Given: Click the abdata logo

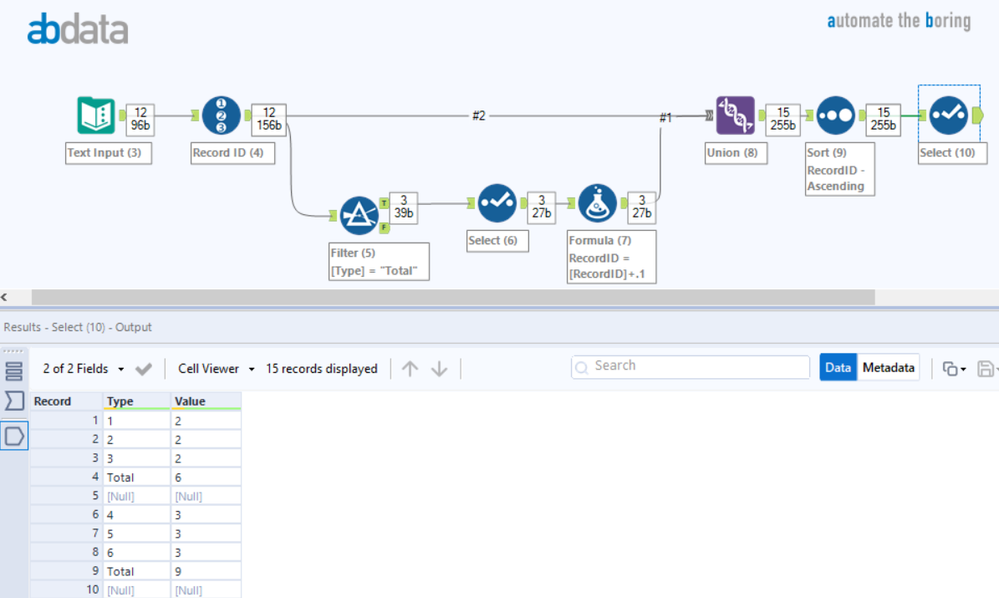Looking at the screenshot, I should 78,29.
